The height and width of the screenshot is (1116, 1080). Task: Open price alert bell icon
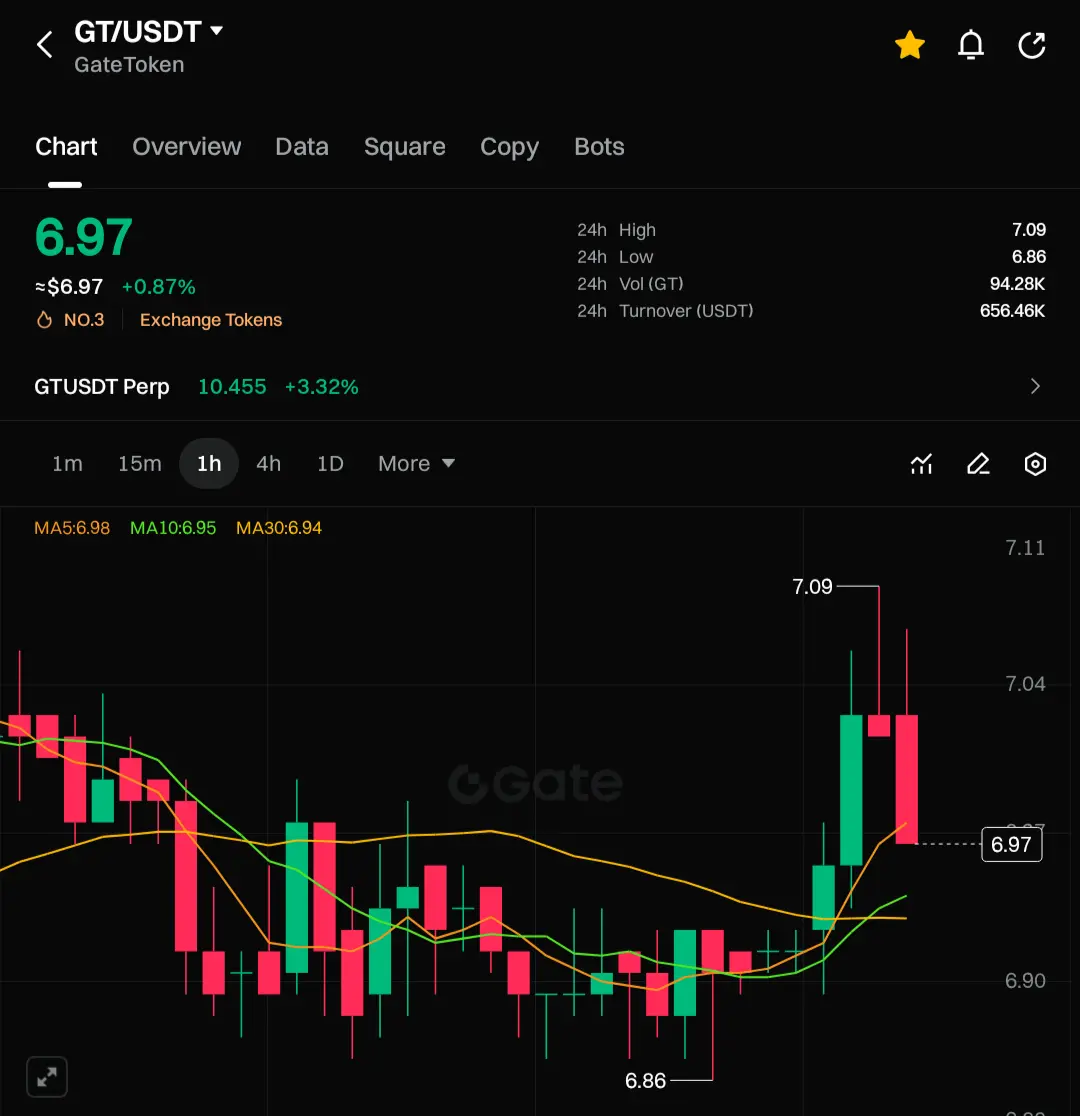[970, 45]
